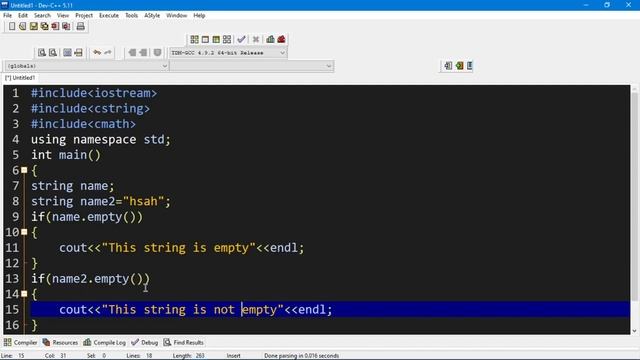Open the (globals) scope dropdown
The image size is (640, 360).
tap(86, 66)
